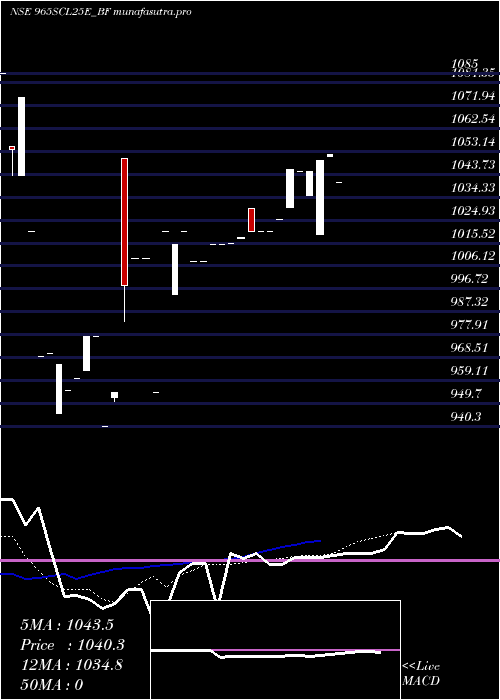Click the 996.72 price level label
The height and width of the screenshot is (700, 500).
[469, 279]
